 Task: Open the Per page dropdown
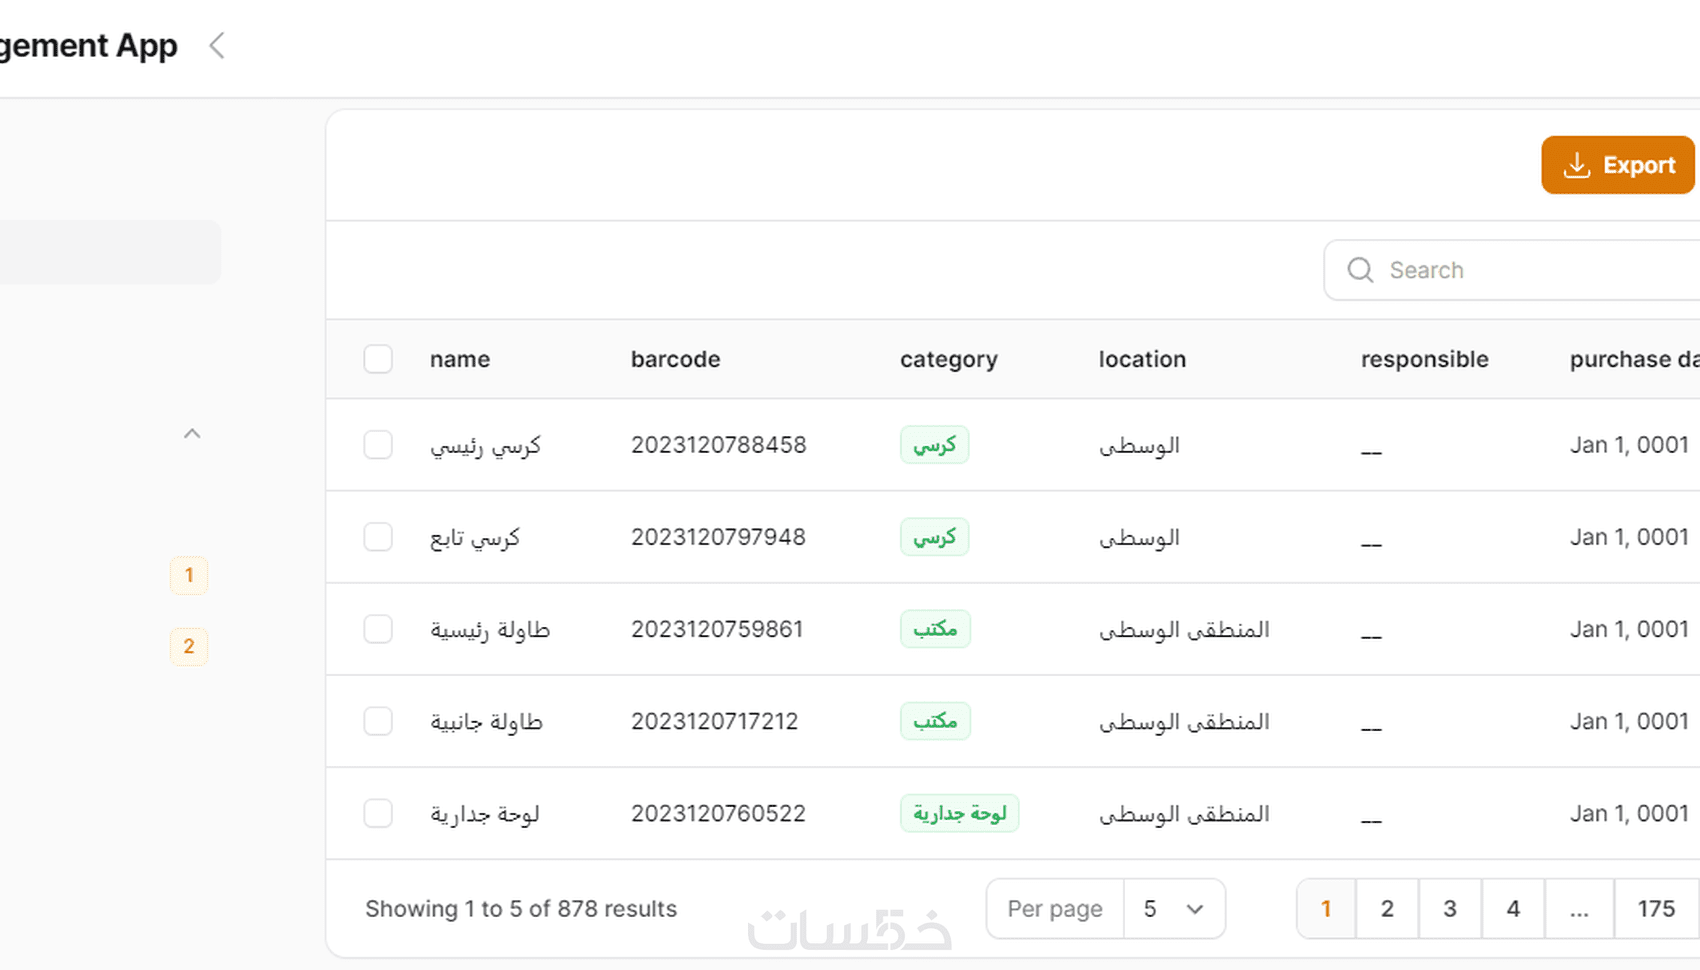point(1173,909)
